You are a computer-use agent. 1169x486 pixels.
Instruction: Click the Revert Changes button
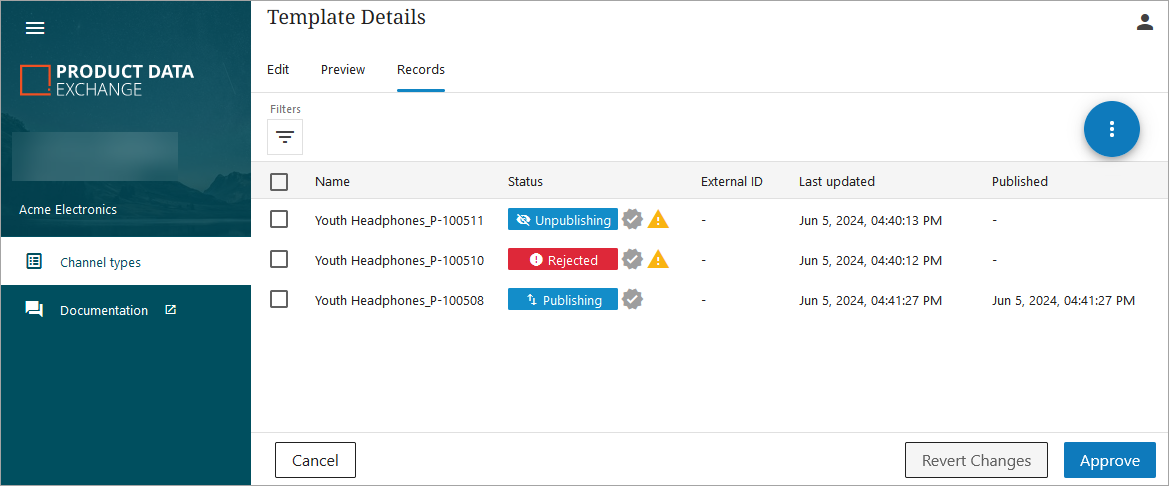976,460
